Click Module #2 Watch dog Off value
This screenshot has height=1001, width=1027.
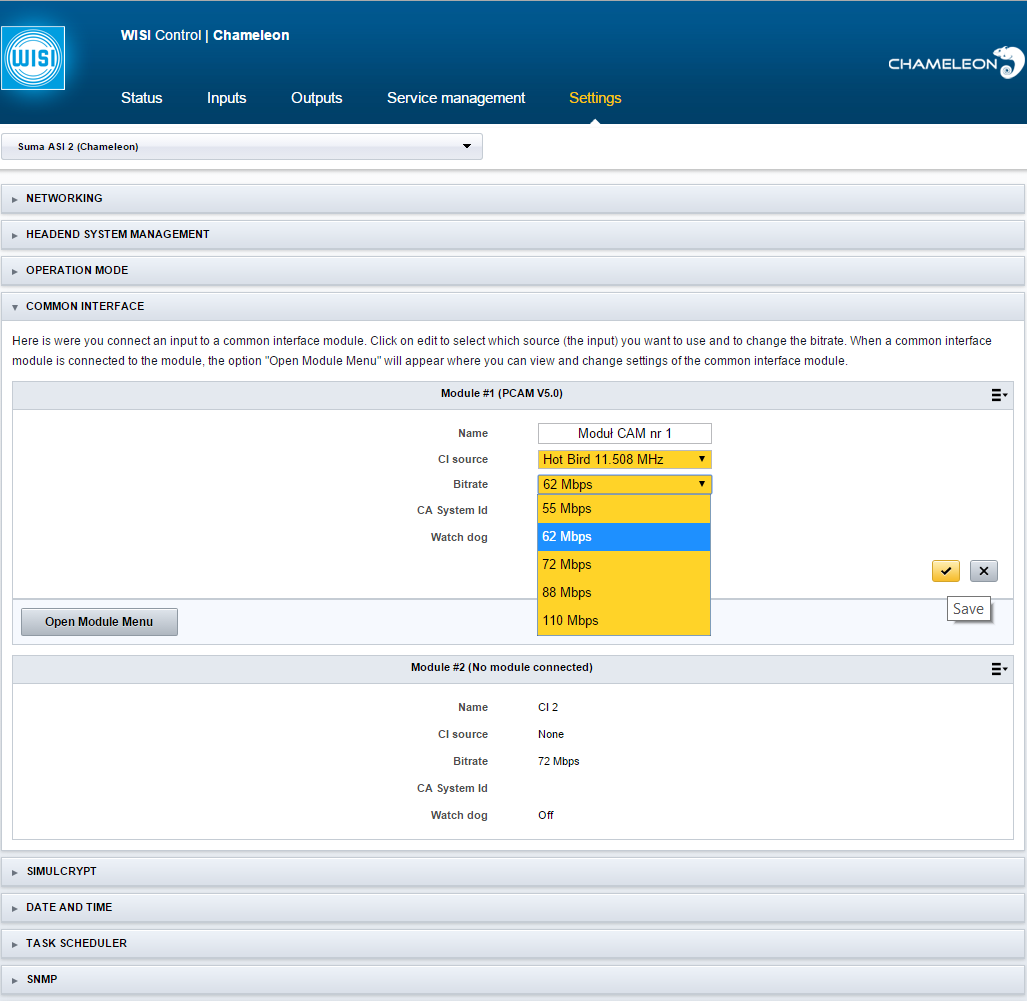tap(546, 816)
